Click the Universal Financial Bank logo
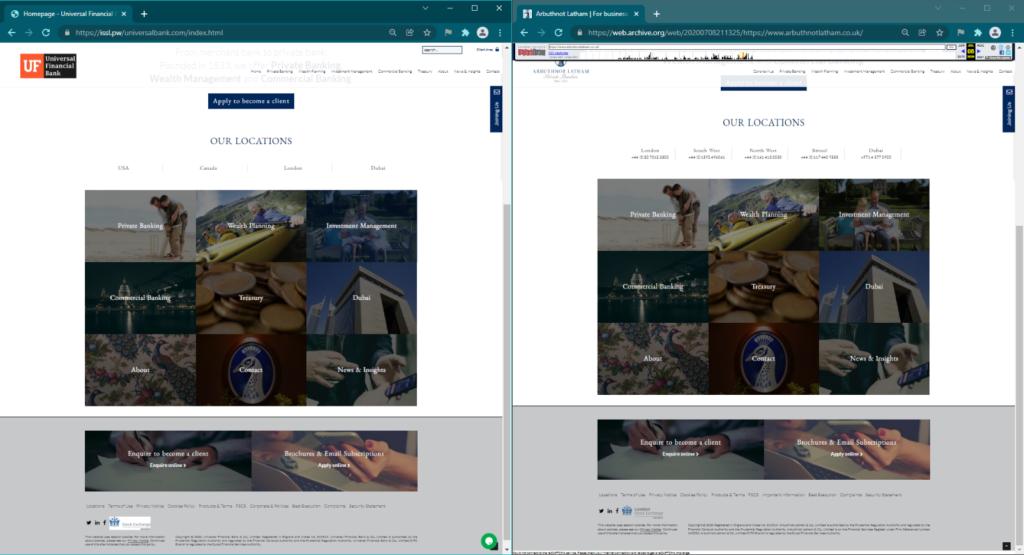The width and height of the screenshot is (1024, 555). click(48, 66)
